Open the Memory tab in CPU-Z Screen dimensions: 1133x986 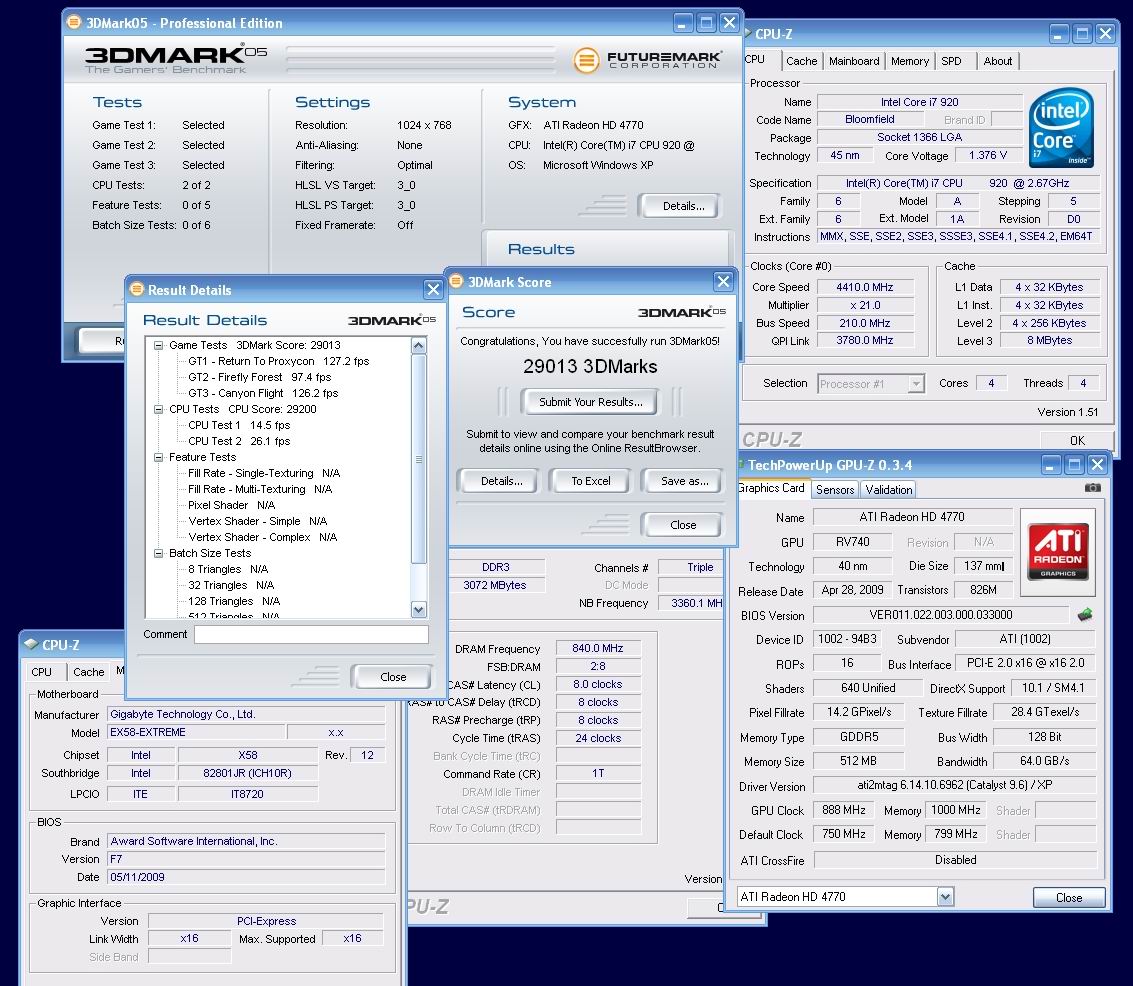910,61
